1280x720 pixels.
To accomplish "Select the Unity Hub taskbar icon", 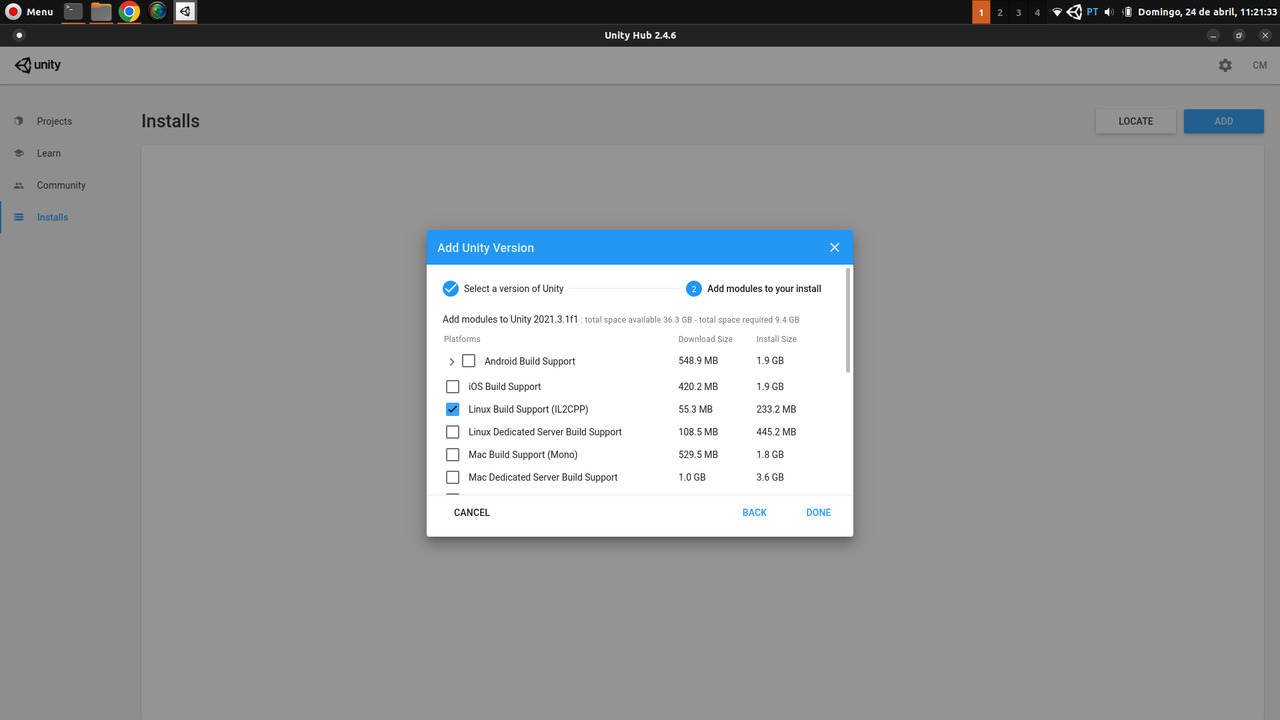I will [x=185, y=12].
